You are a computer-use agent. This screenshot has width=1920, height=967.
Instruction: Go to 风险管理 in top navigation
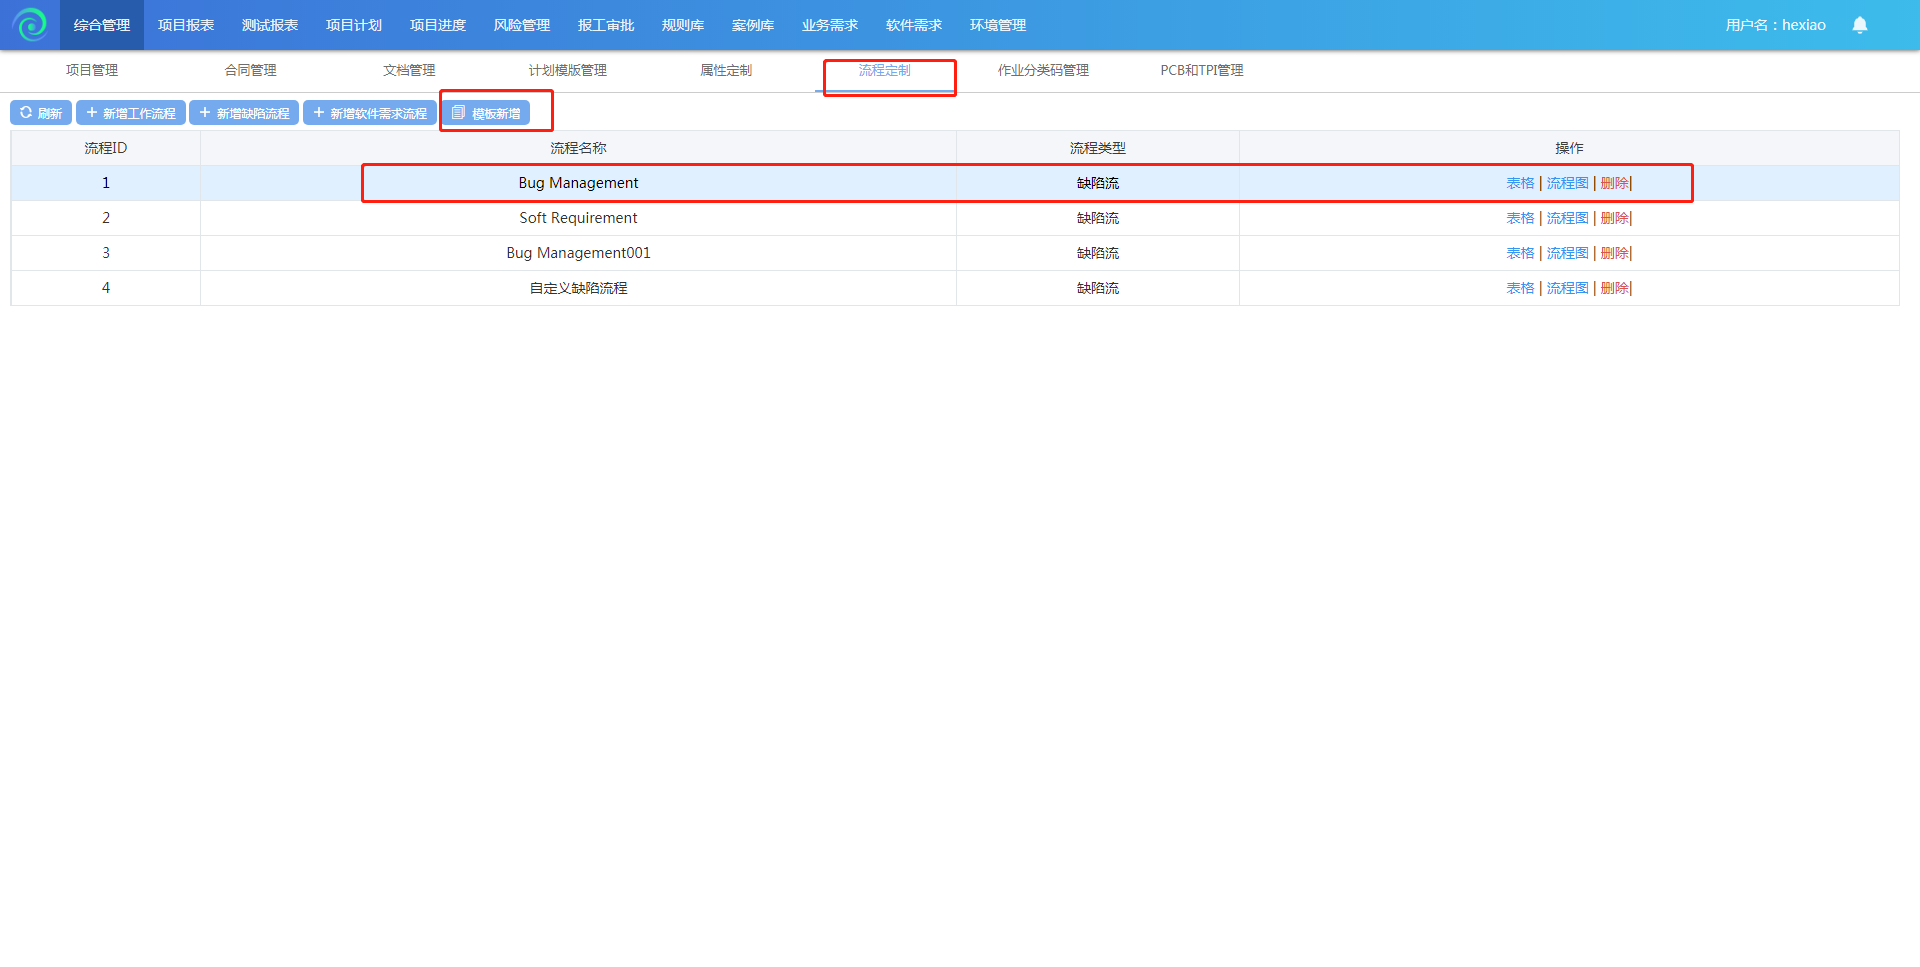(x=521, y=25)
